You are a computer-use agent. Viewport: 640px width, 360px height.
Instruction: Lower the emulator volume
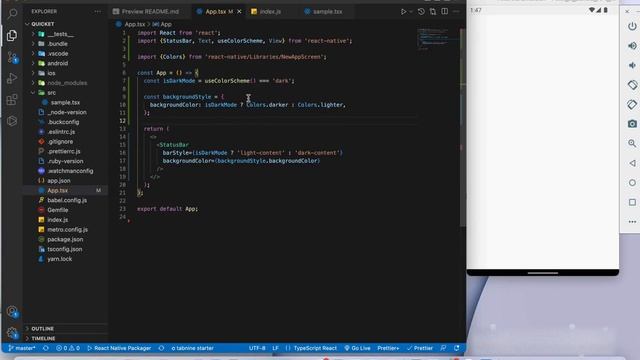(x=632, y=65)
